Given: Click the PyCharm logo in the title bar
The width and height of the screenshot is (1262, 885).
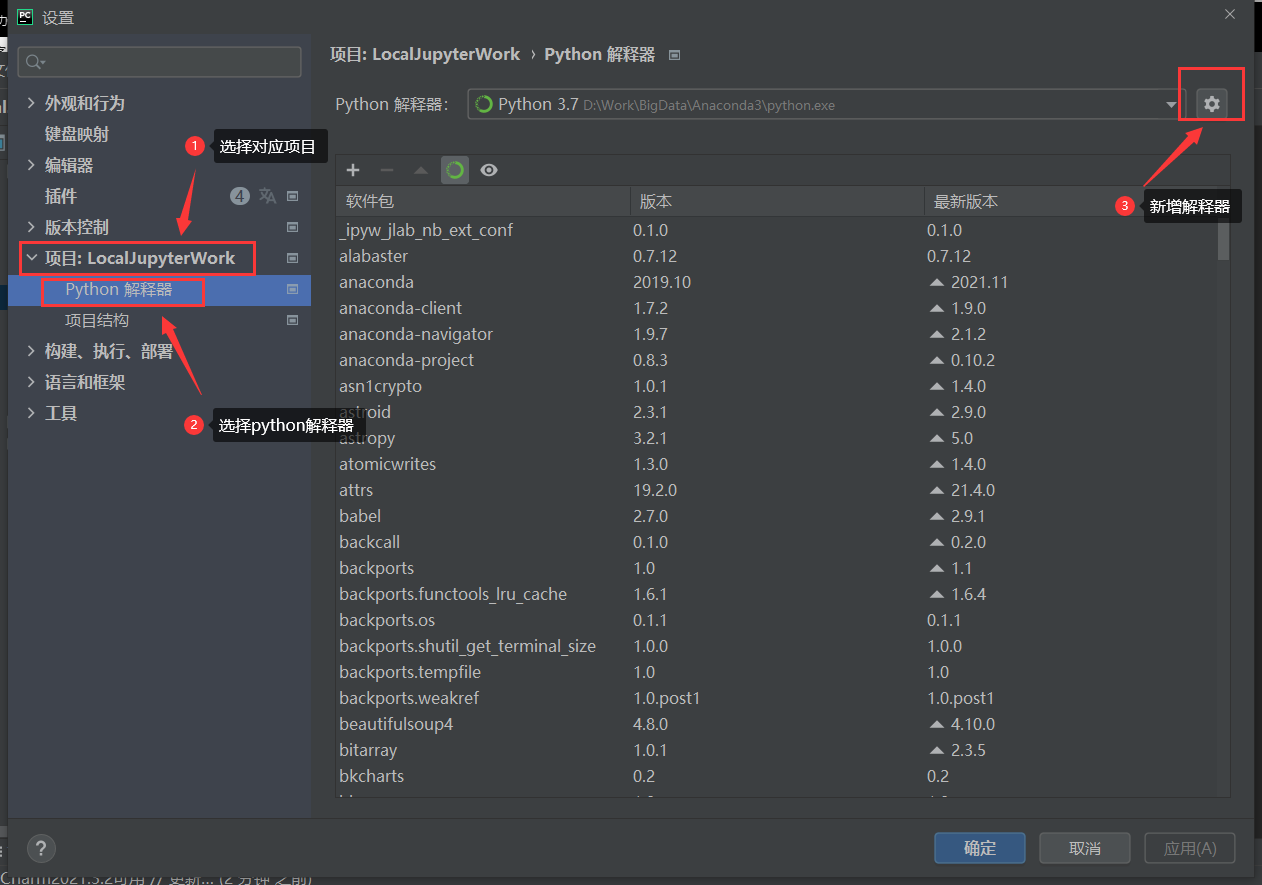Looking at the screenshot, I should [x=25, y=16].
